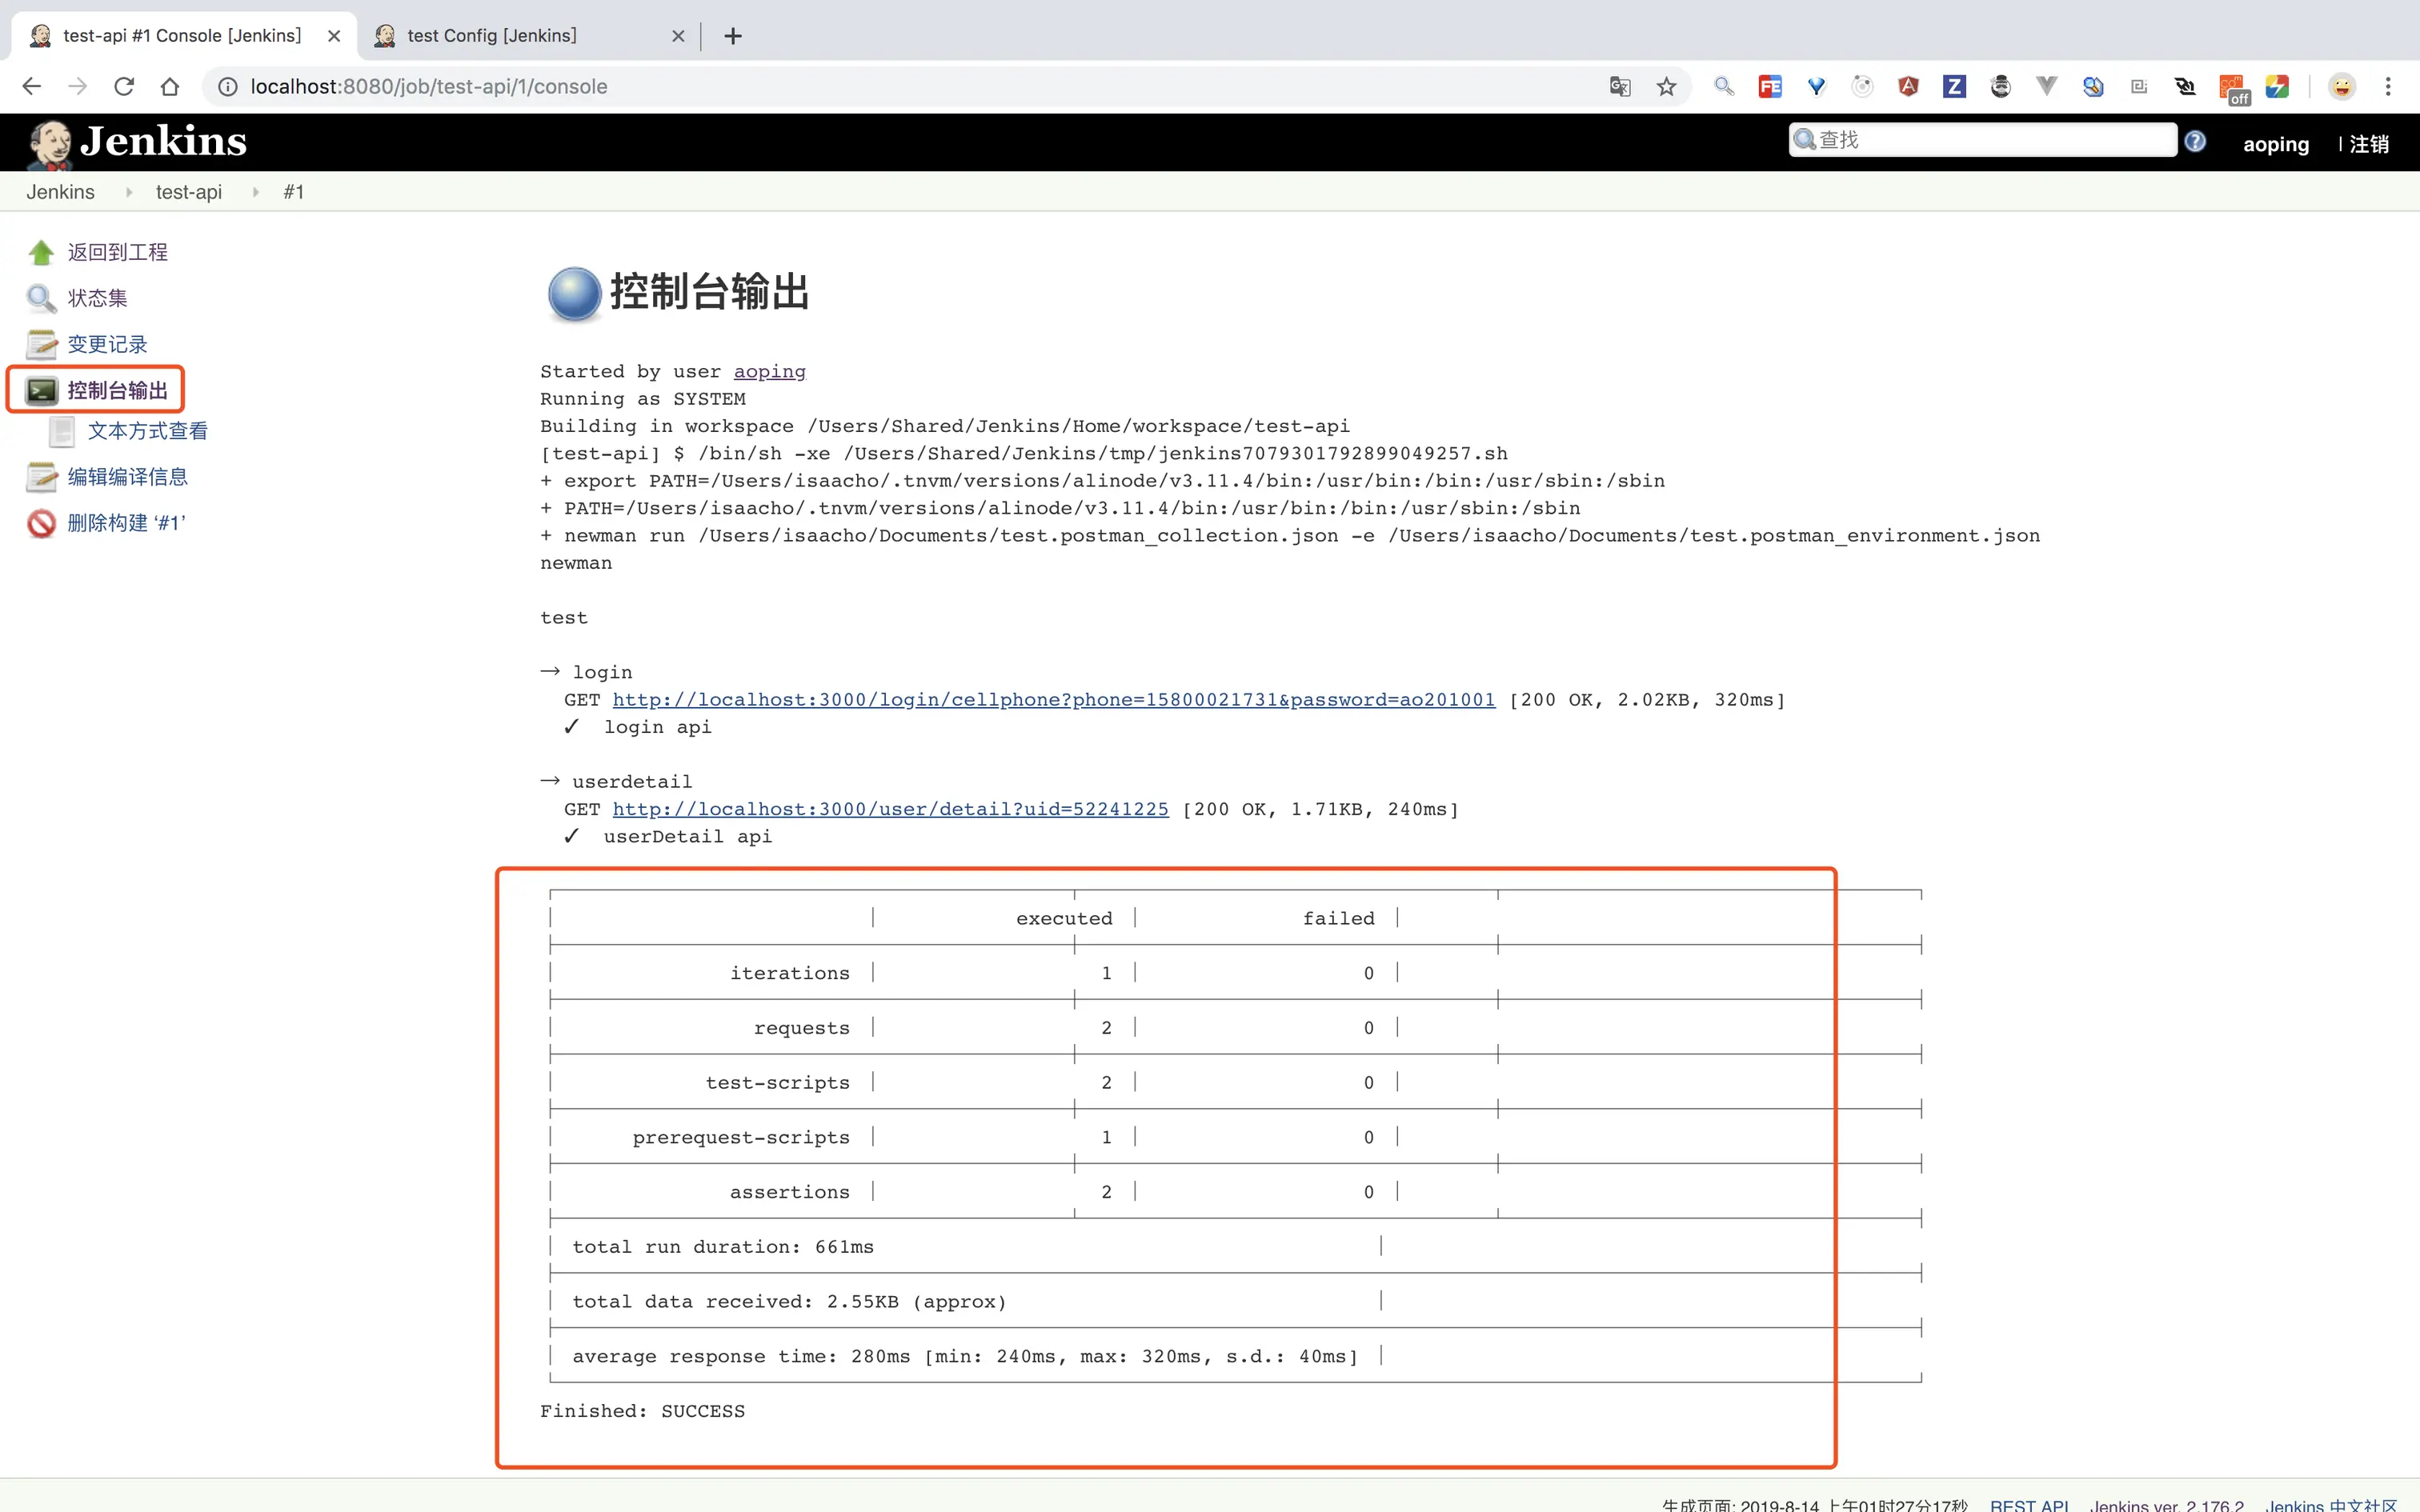Screen dimensions: 2420x1512
Task: Expand breadcrumb arrow after the Jenkins crumb
Action: tap(129, 192)
